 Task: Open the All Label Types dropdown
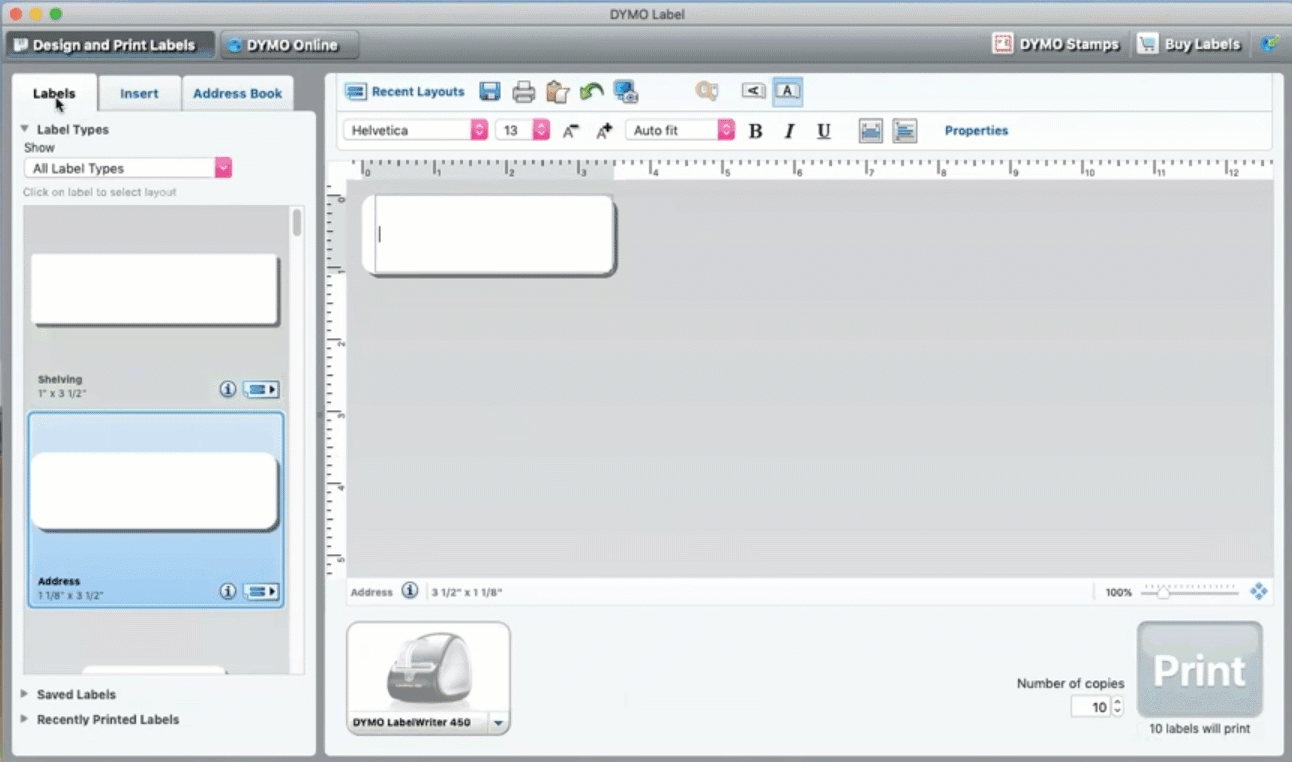(x=127, y=168)
